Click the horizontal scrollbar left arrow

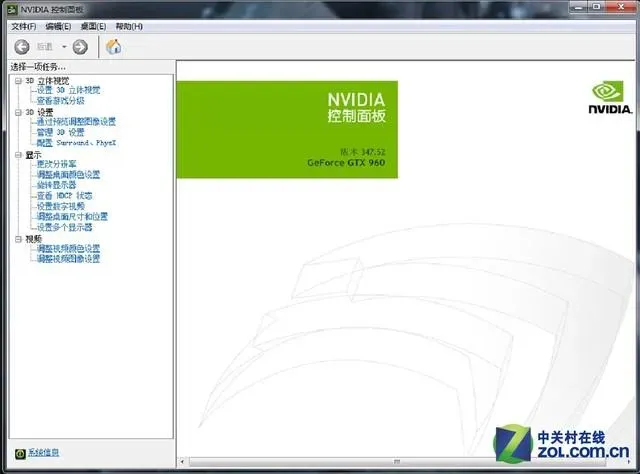182,462
